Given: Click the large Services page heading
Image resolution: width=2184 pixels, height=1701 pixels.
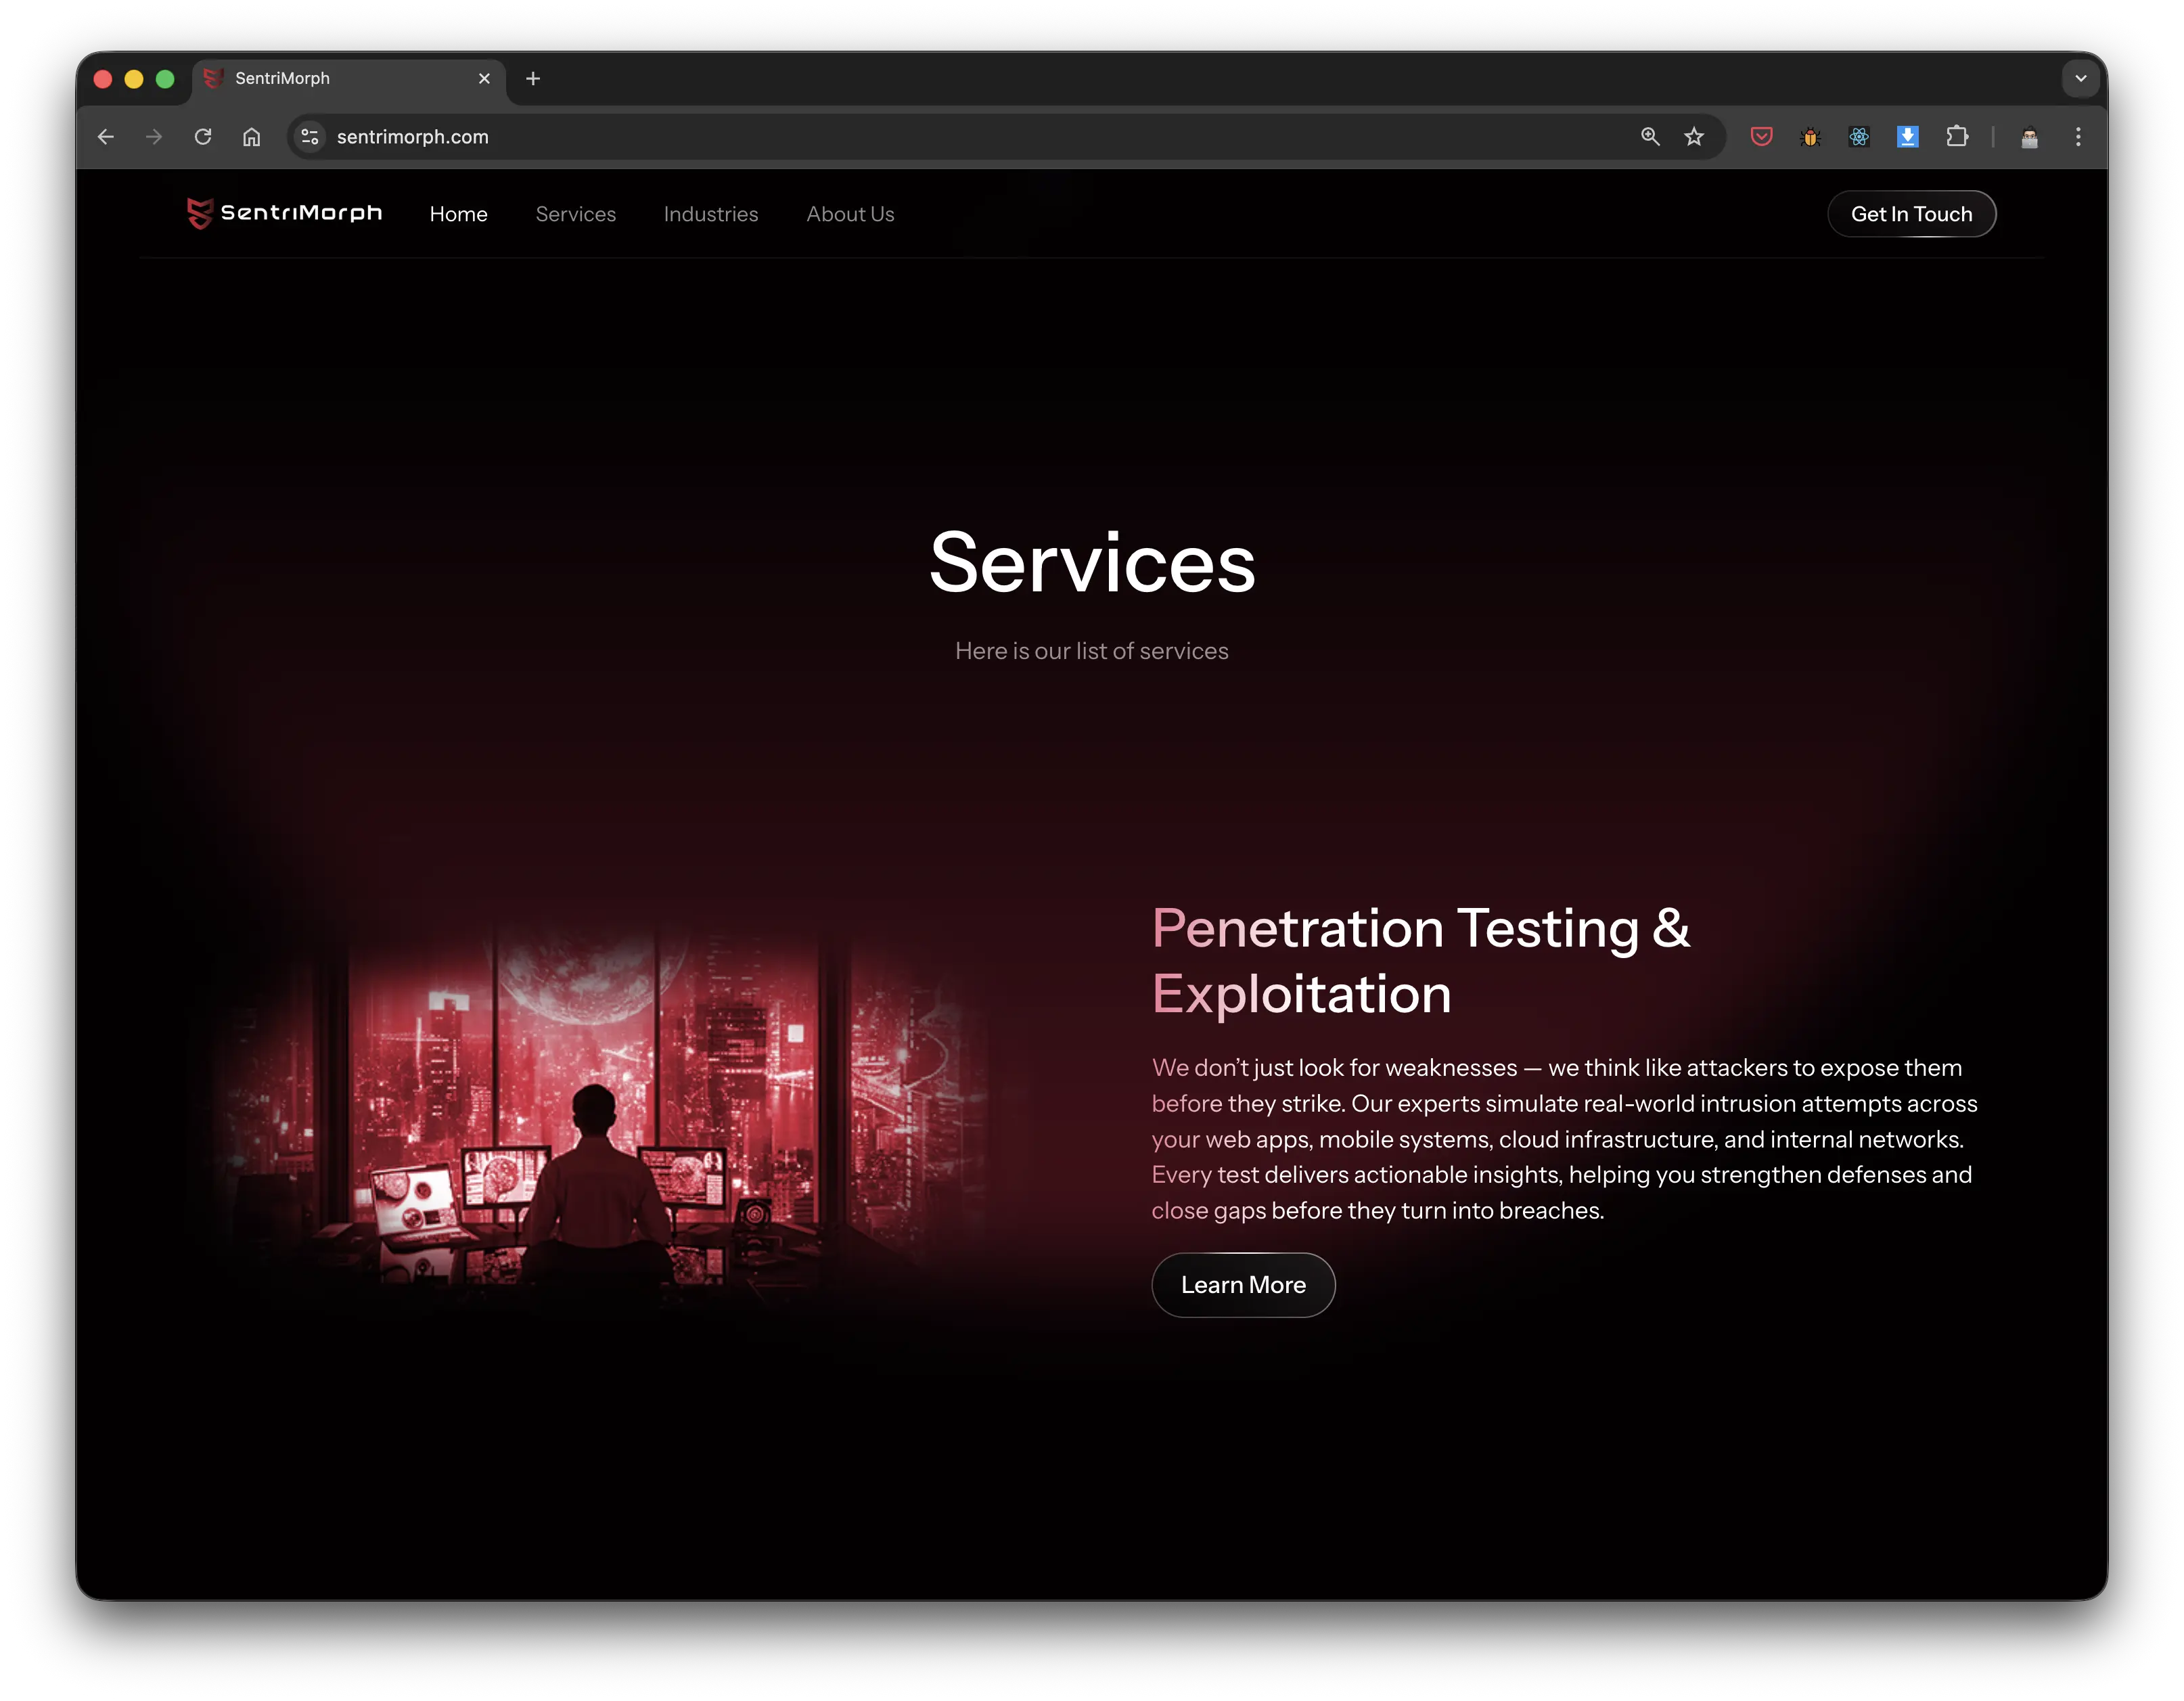Looking at the screenshot, I should (1092, 563).
